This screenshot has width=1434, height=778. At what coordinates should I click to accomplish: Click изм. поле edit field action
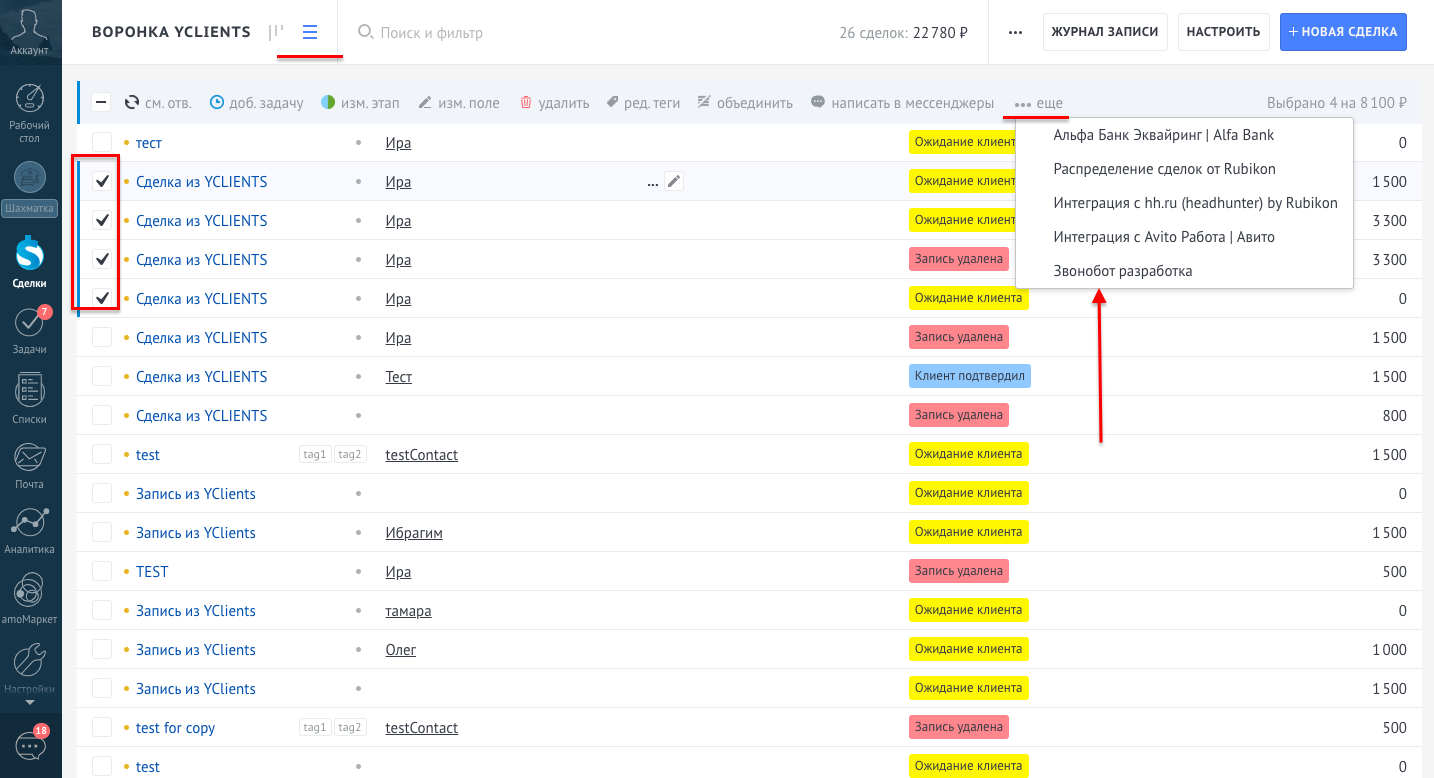coord(459,103)
